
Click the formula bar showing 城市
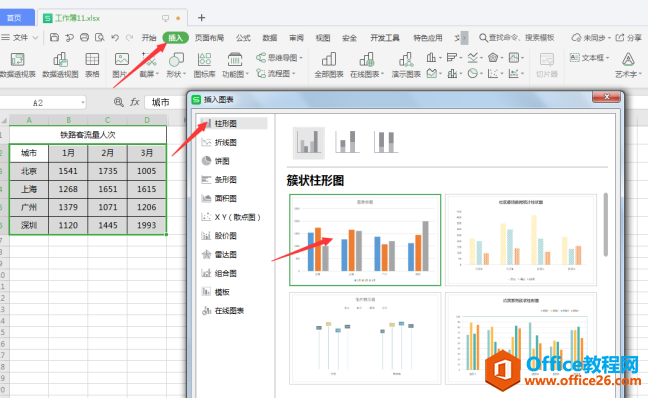coord(165,102)
